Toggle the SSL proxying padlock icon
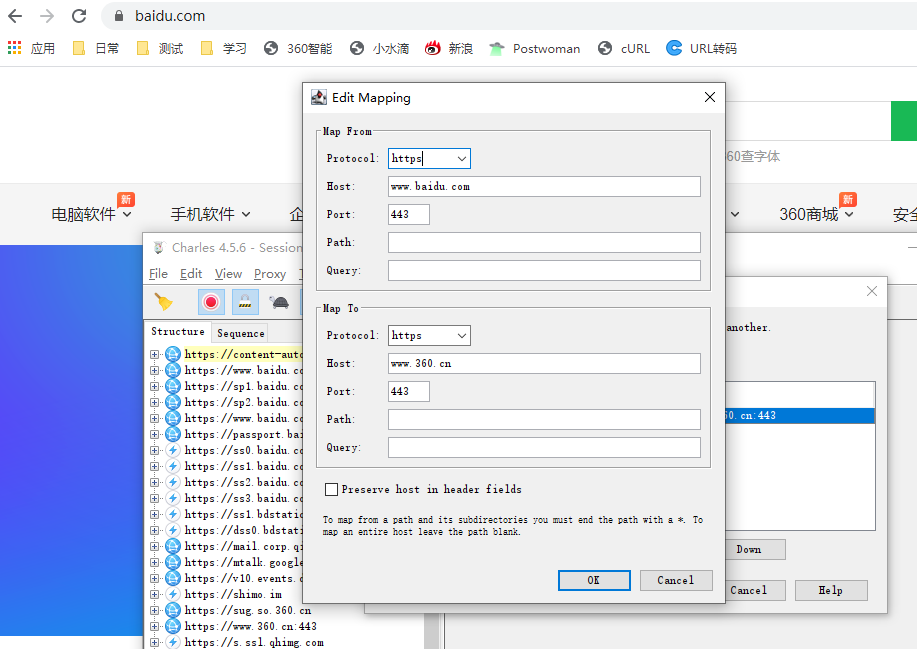This screenshot has height=649, width=917. click(245, 302)
